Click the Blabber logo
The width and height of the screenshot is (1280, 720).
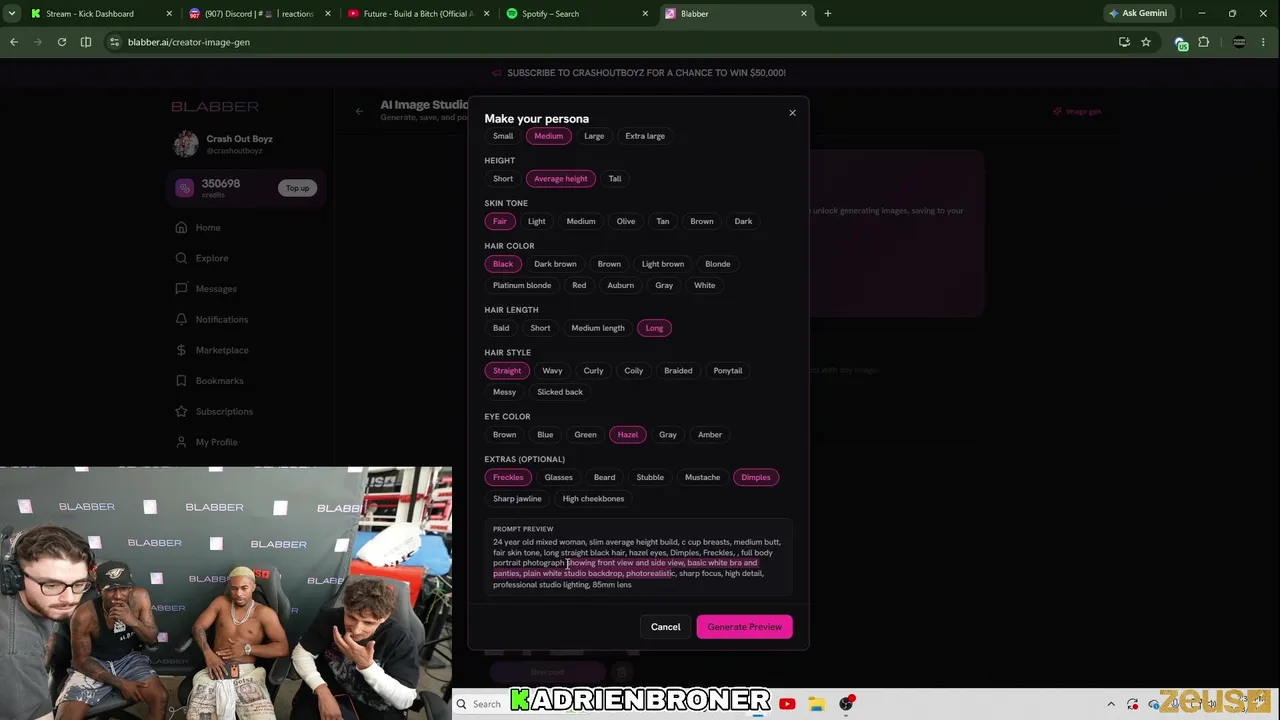(x=215, y=107)
